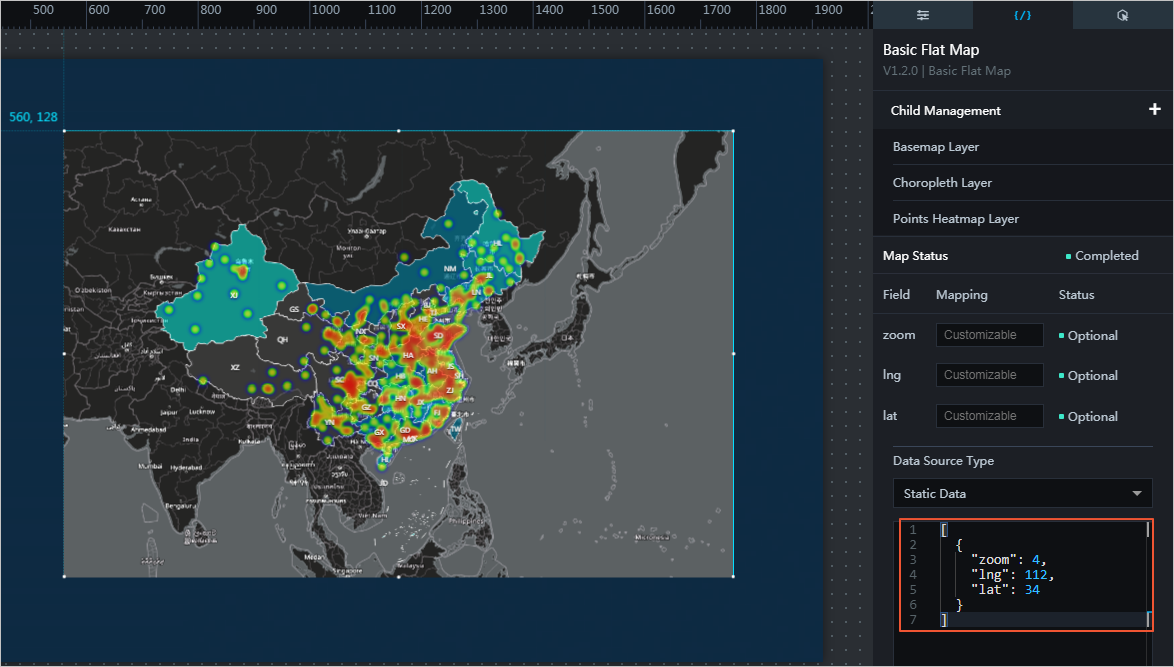The width and height of the screenshot is (1174, 667).
Task: Open the Points Heatmap Layer entry
Action: [x=955, y=219]
